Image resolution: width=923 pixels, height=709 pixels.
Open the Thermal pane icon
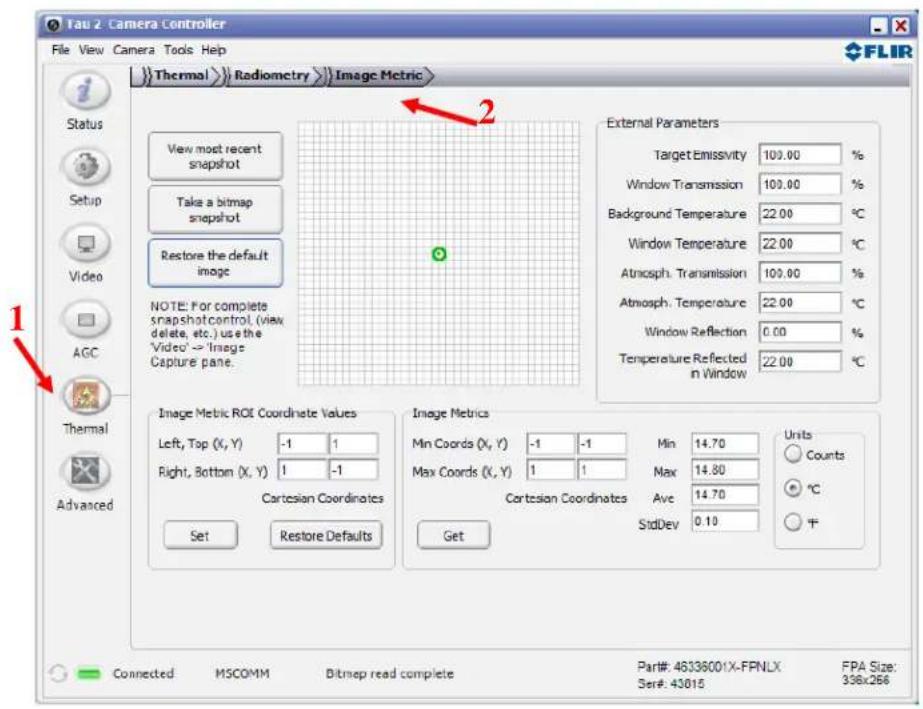(x=87, y=396)
